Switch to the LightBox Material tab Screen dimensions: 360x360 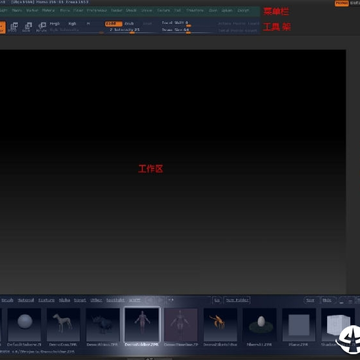[26, 300]
